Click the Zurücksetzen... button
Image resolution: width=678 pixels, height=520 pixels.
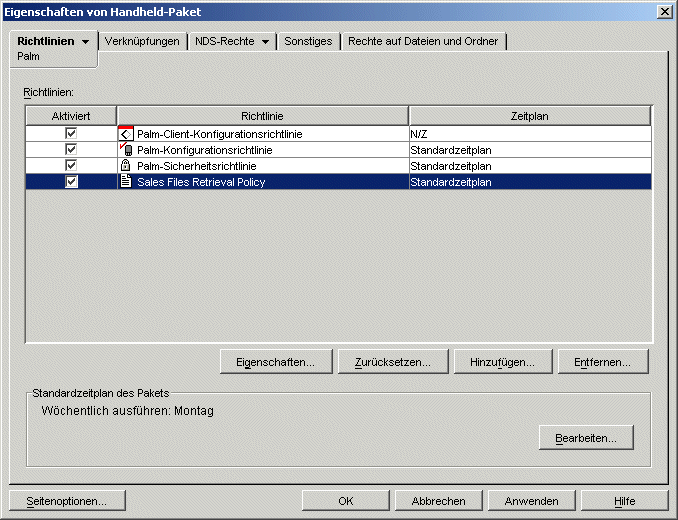393,362
